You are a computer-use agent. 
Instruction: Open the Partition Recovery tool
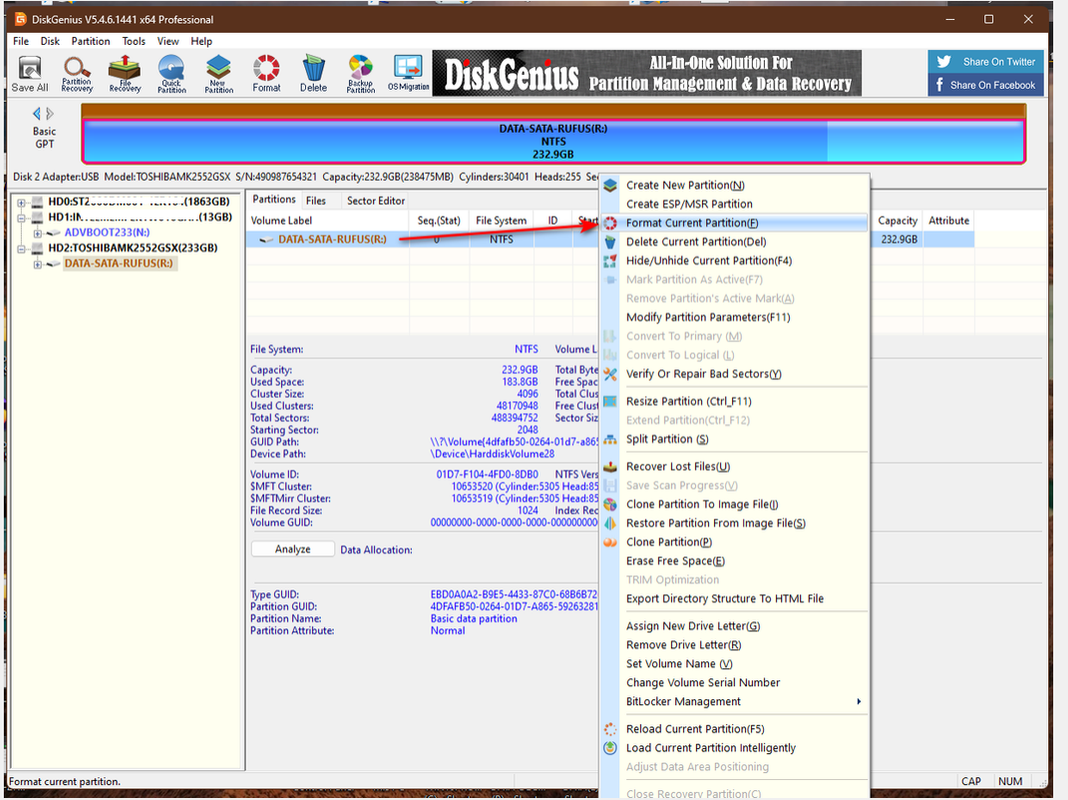coord(77,74)
